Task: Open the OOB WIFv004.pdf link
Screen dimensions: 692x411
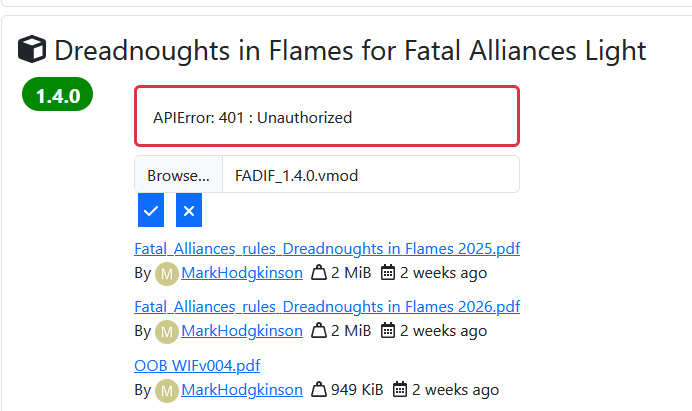Action: pos(197,365)
